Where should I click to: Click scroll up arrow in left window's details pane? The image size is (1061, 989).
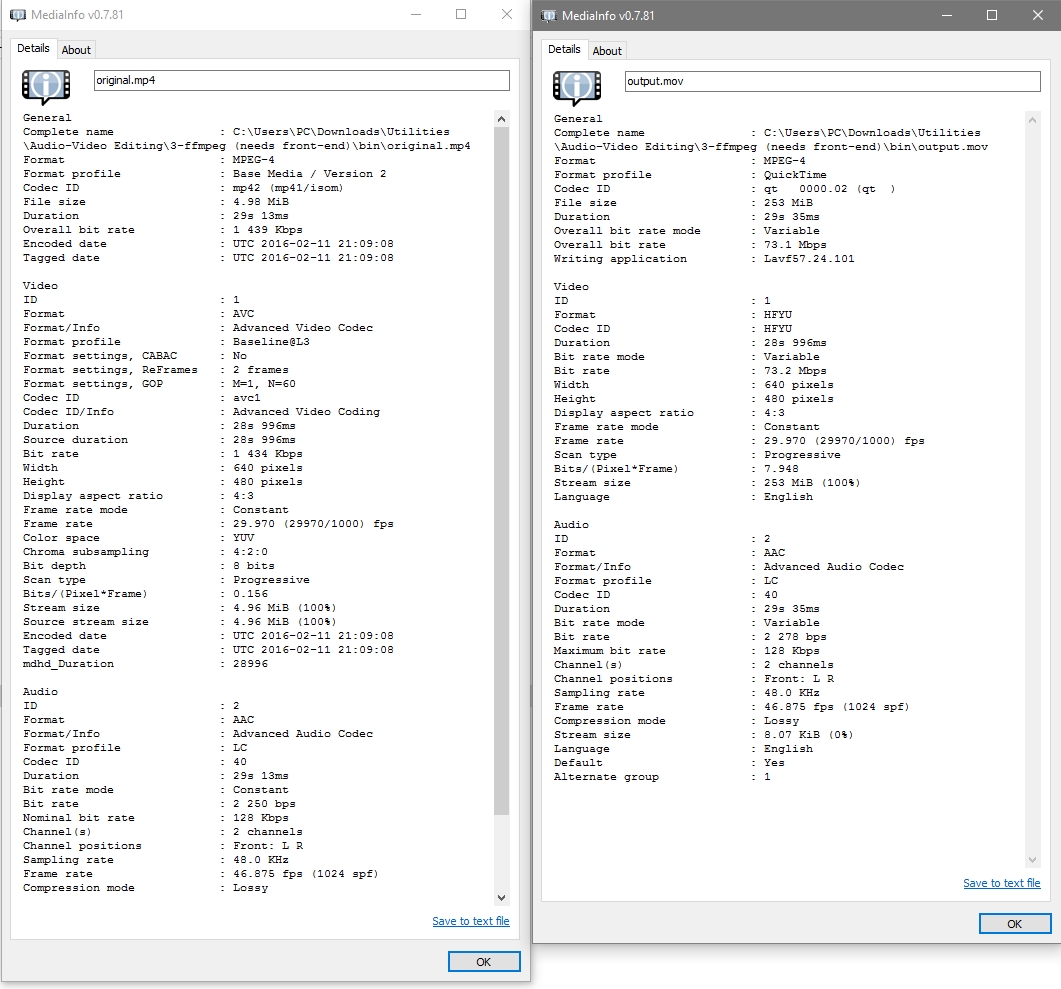coord(501,119)
